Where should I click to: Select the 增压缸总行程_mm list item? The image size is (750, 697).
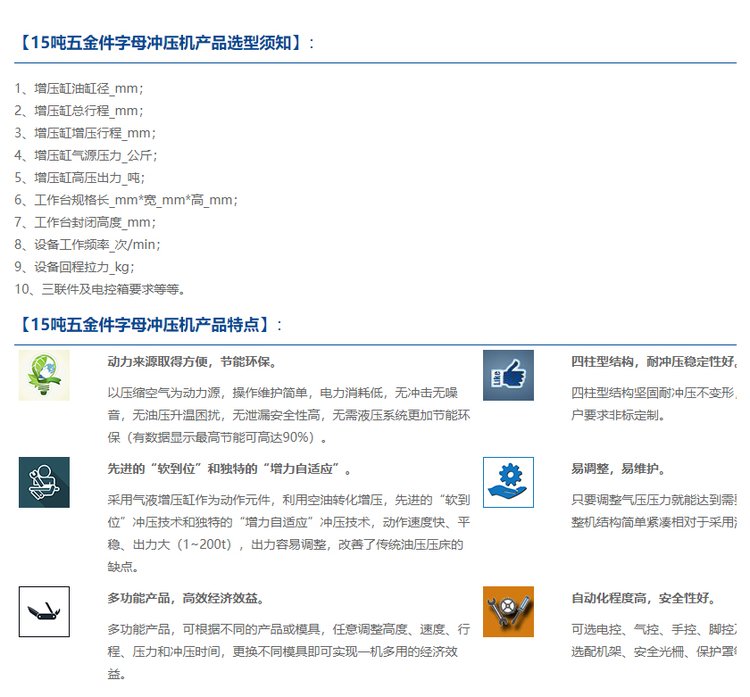point(80,111)
